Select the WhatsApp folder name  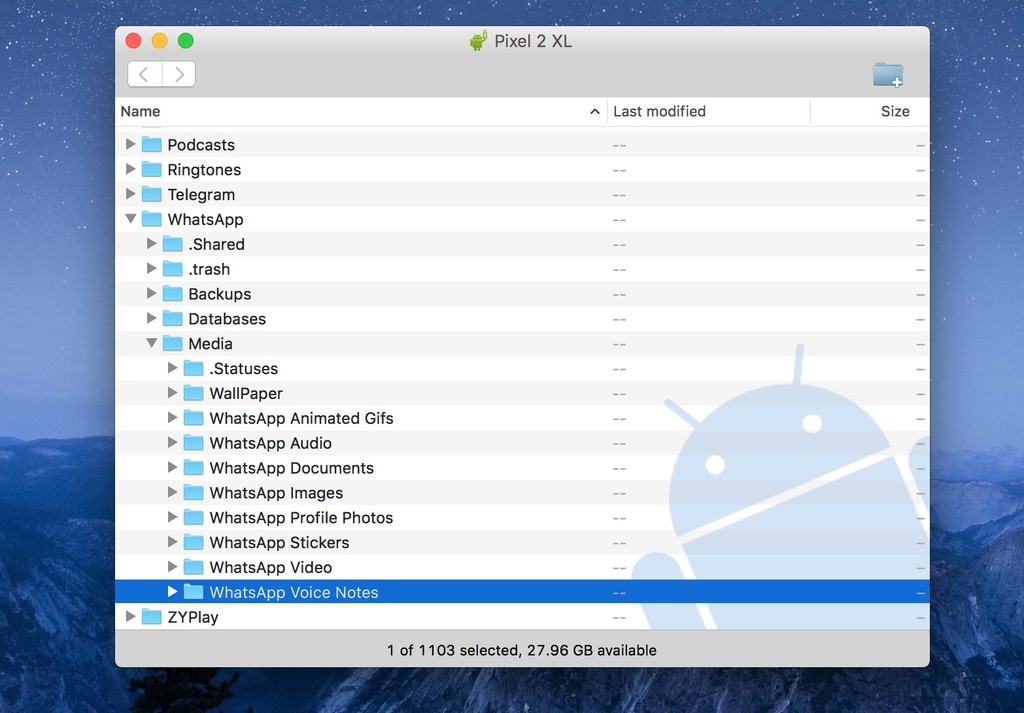206,219
